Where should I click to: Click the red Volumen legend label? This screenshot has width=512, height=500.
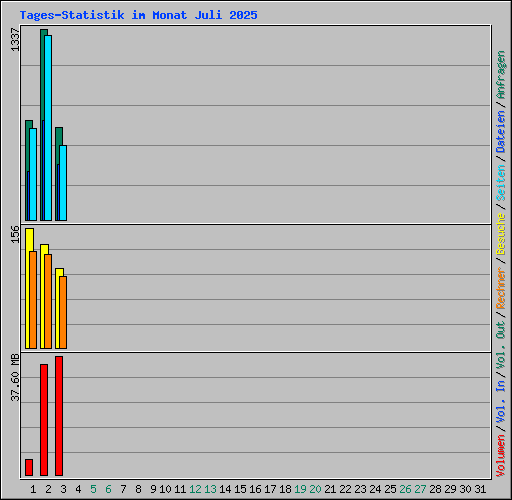click(x=501, y=455)
